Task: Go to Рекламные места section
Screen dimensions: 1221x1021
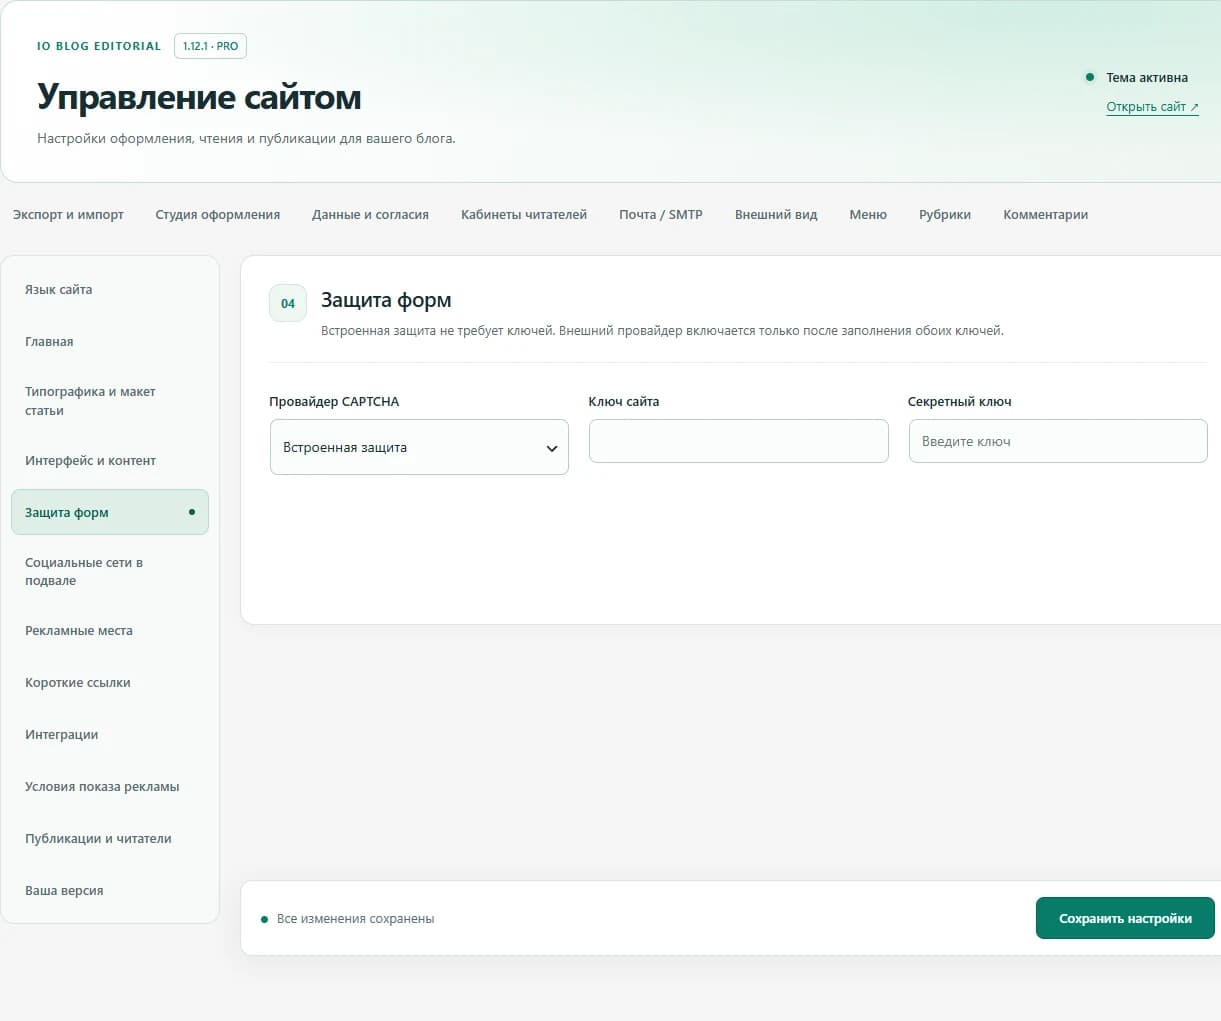Action: pos(110,631)
